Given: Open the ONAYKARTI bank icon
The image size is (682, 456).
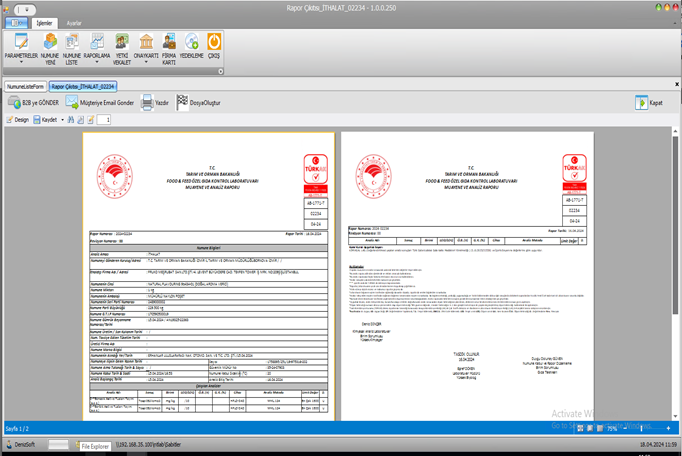Looking at the screenshot, I should click(x=146, y=42).
